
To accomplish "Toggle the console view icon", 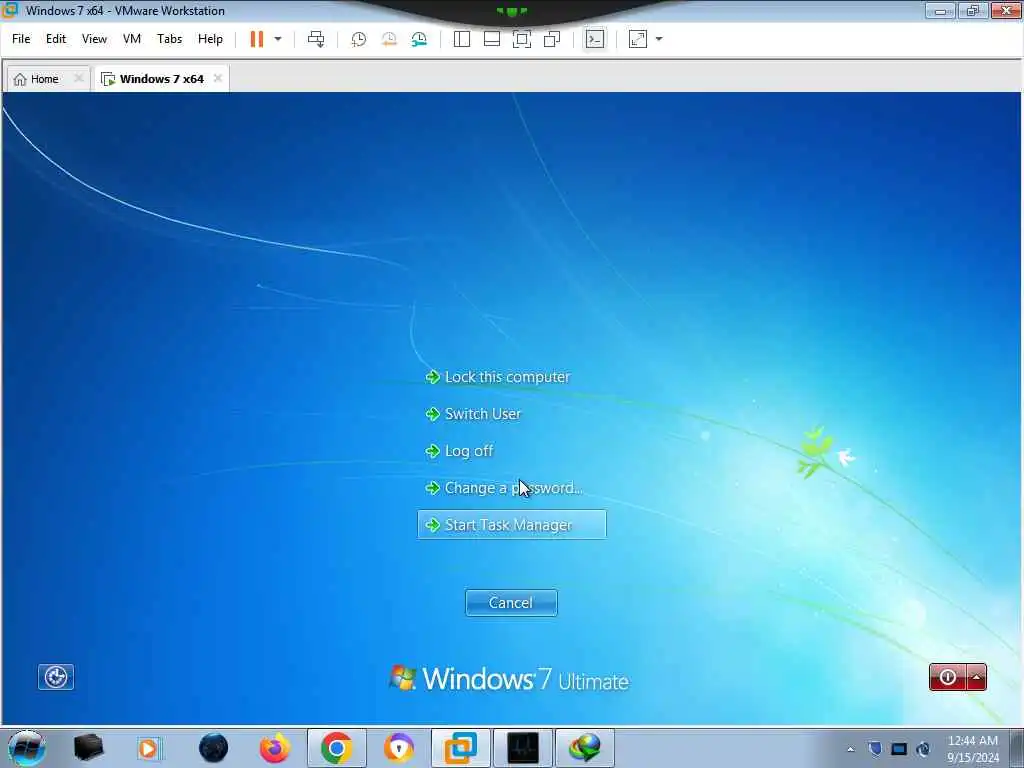I will [594, 39].
